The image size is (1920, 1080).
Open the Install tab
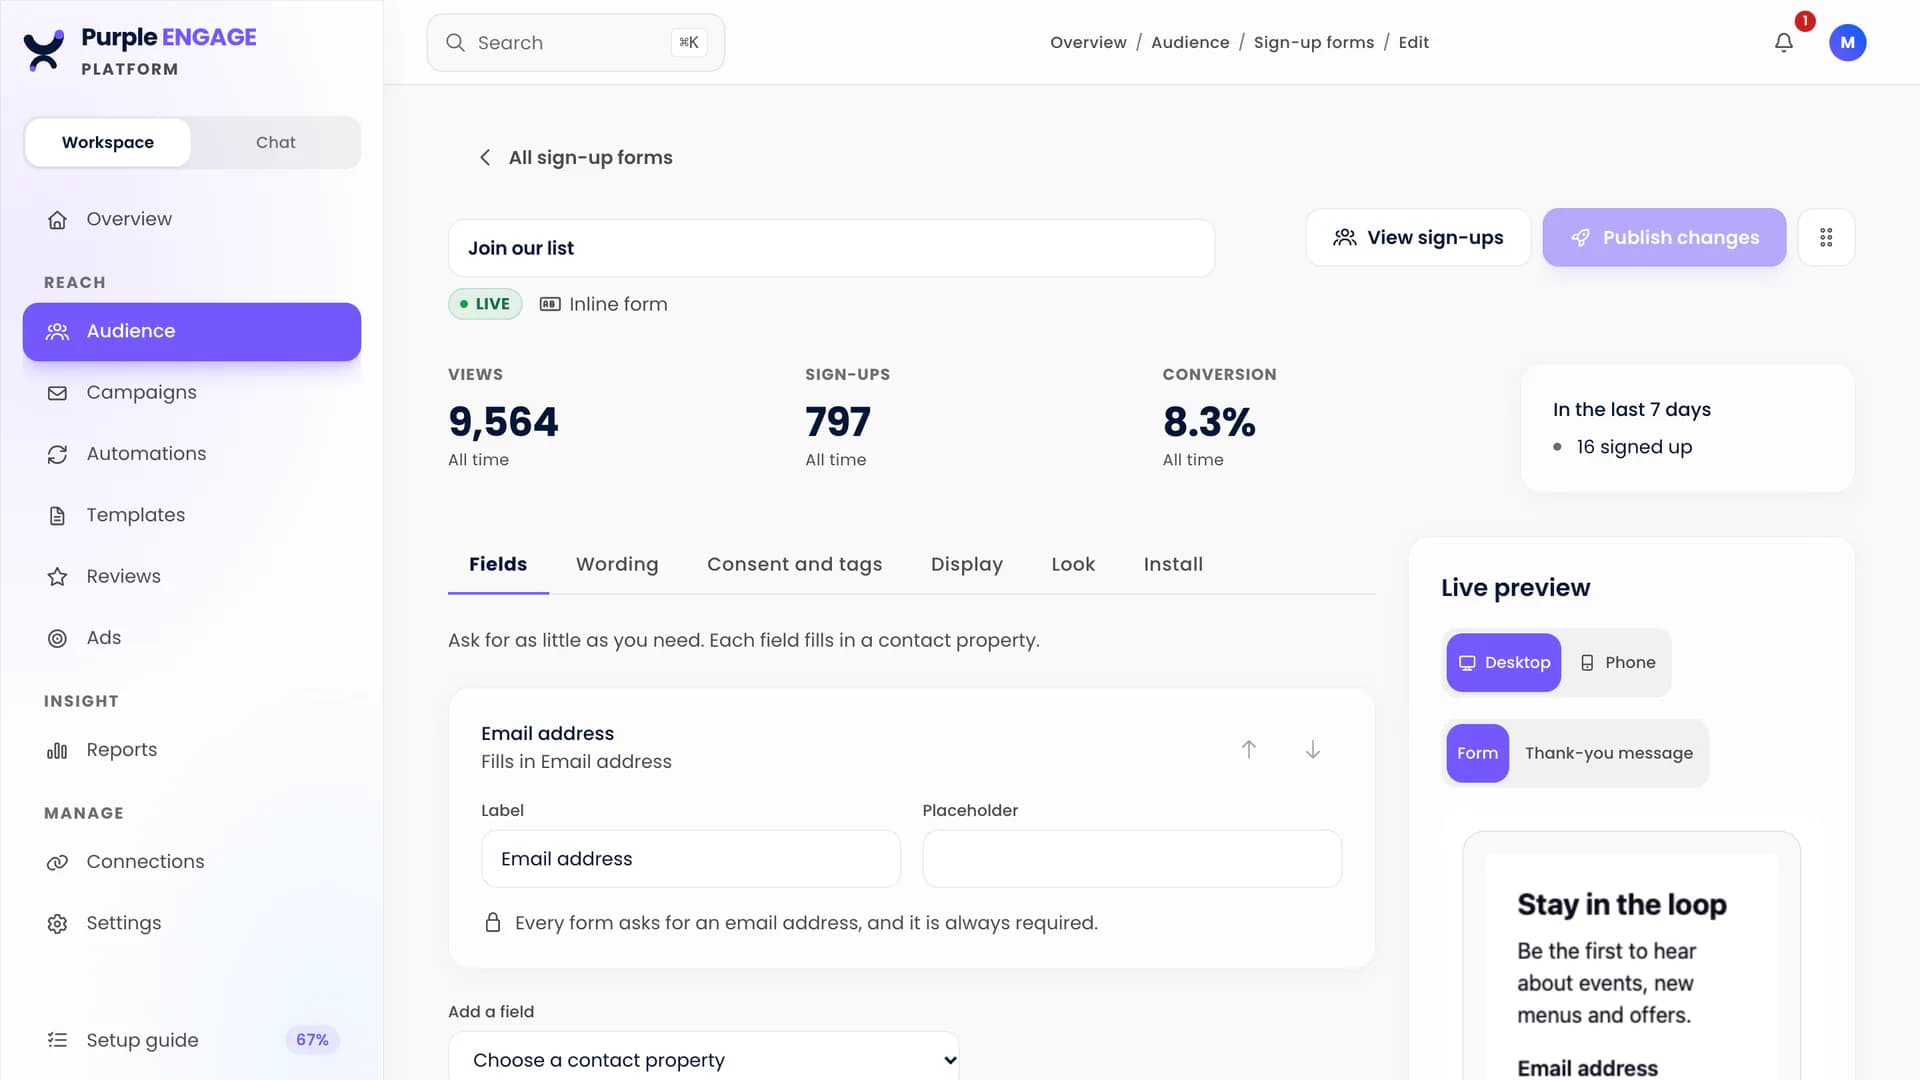tap(1173, 564)
